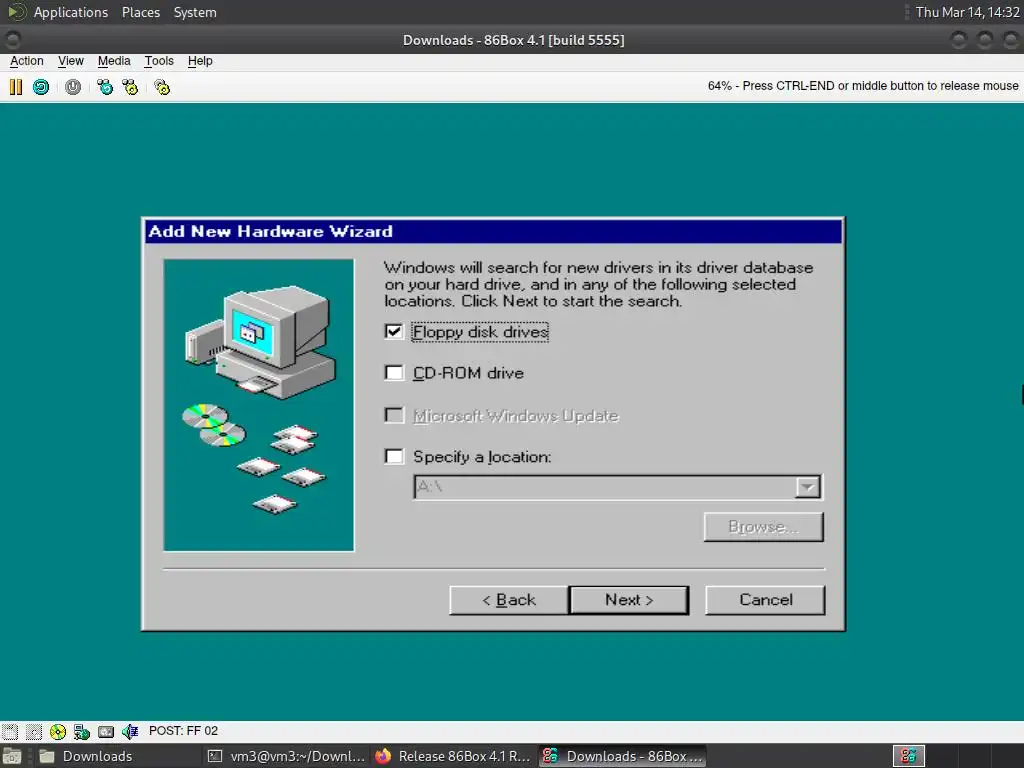
Task: Switch to the terminal vm3@vm3 taskbar window
Action: [287, 756]
